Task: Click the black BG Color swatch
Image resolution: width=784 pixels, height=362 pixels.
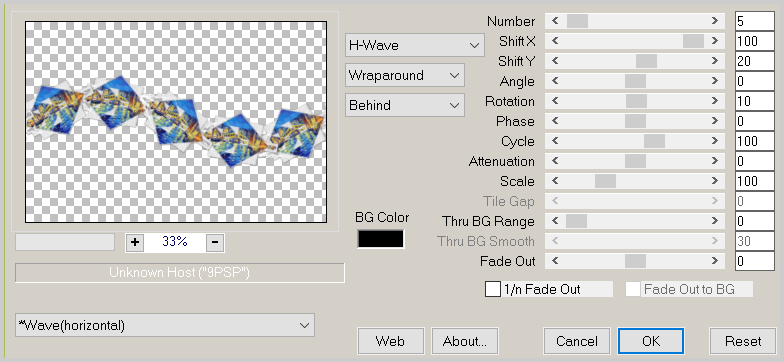Action: 380,239
